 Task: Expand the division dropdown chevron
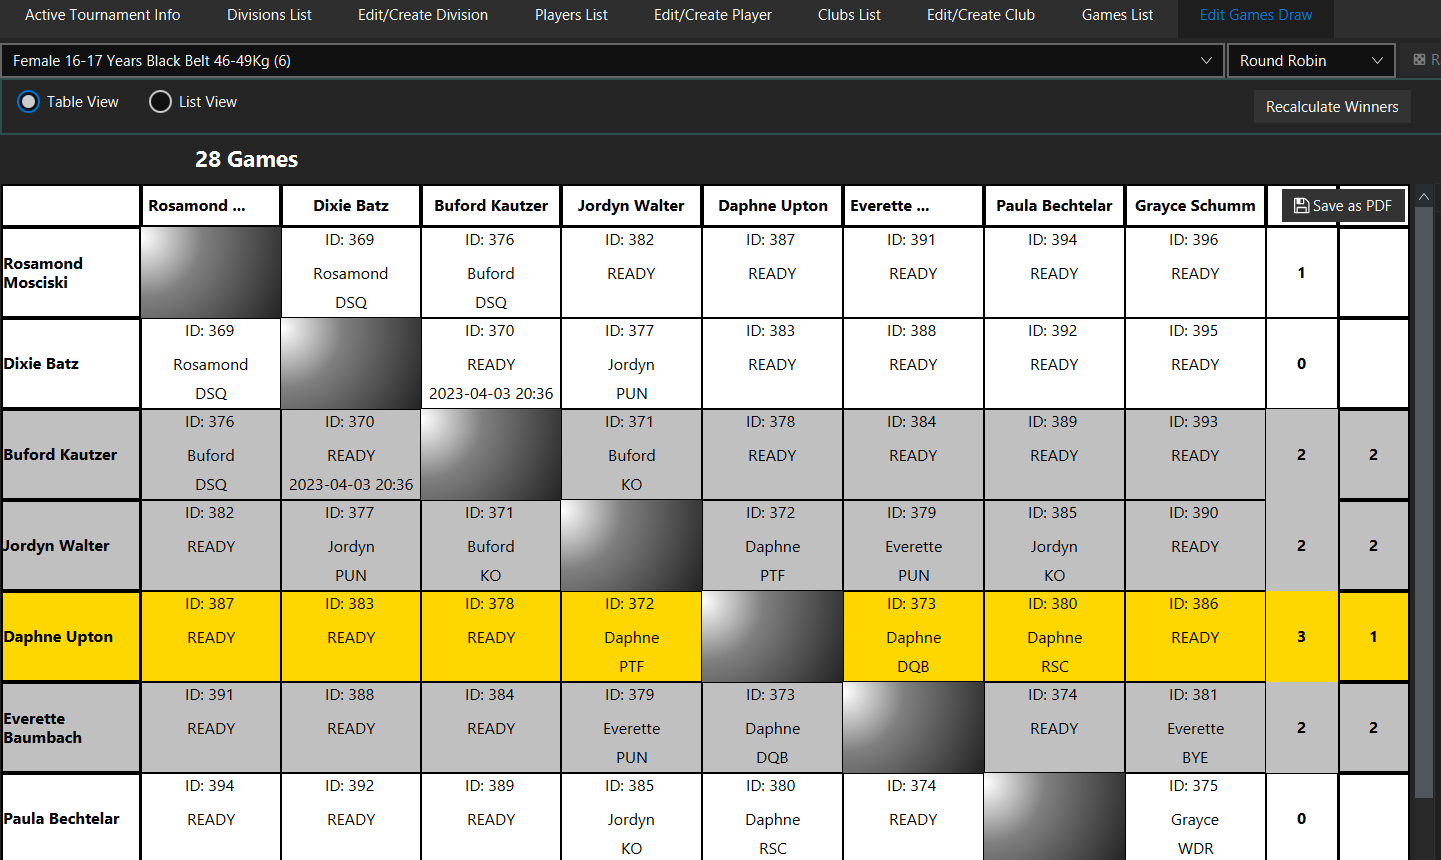1206,61
